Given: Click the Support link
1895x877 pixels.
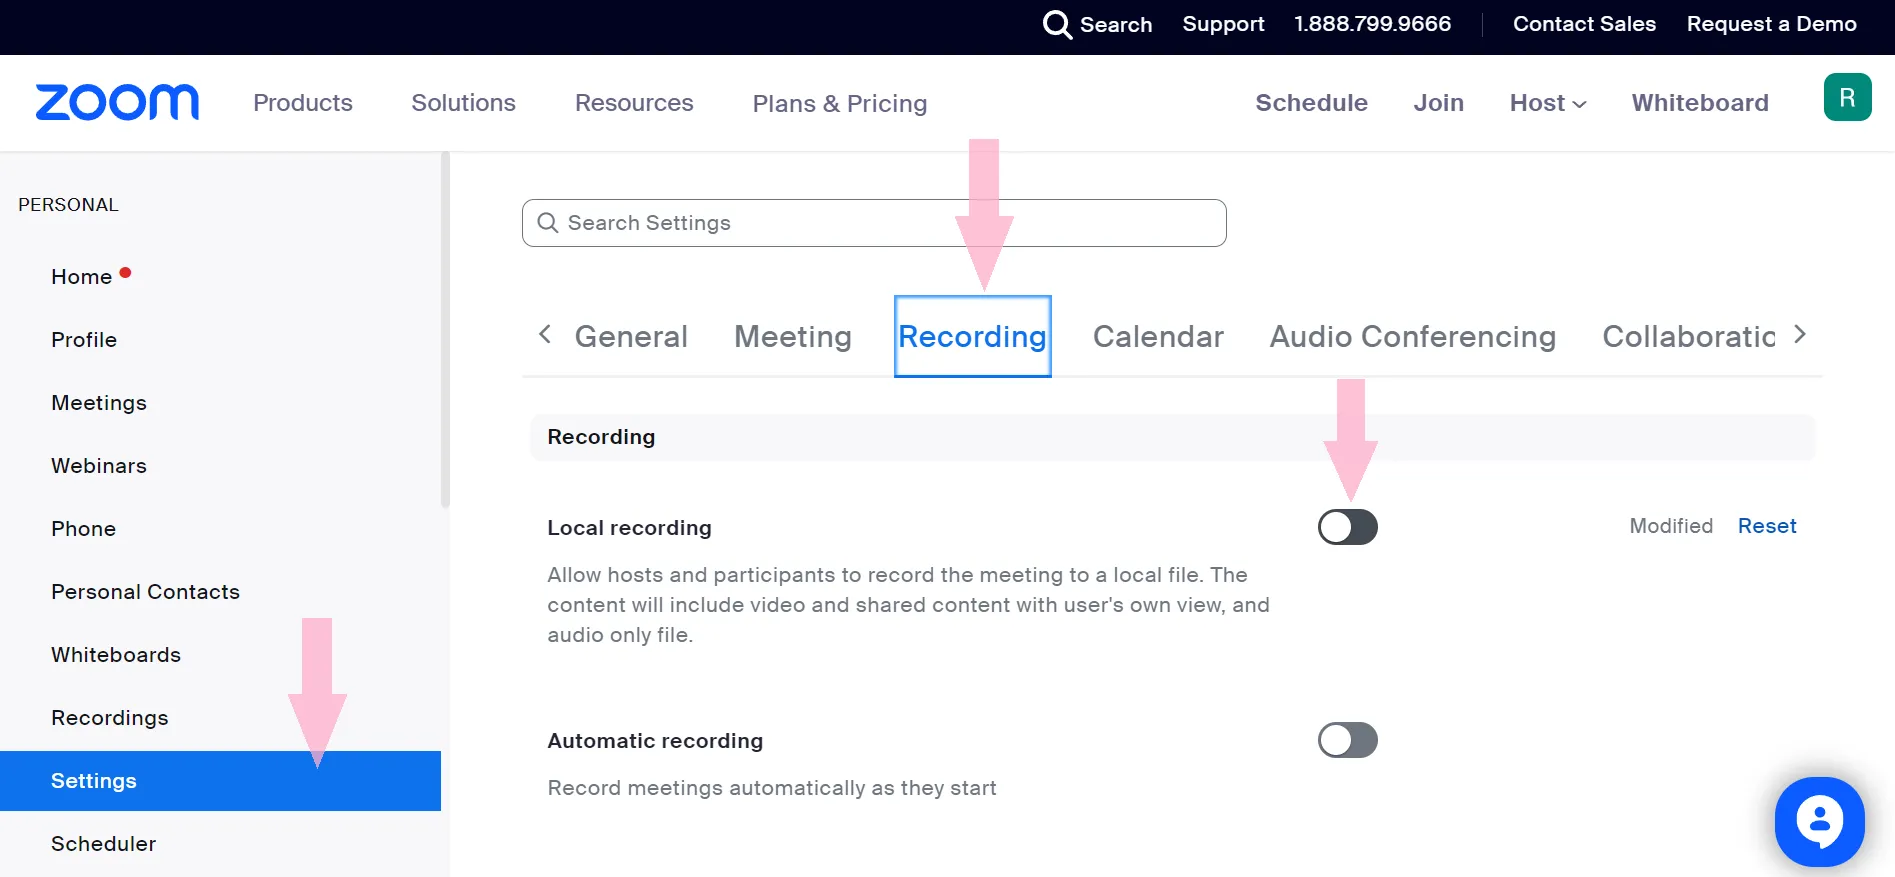Looking at the screenshot, I should pyautogui.click(x=1223, y=24).
